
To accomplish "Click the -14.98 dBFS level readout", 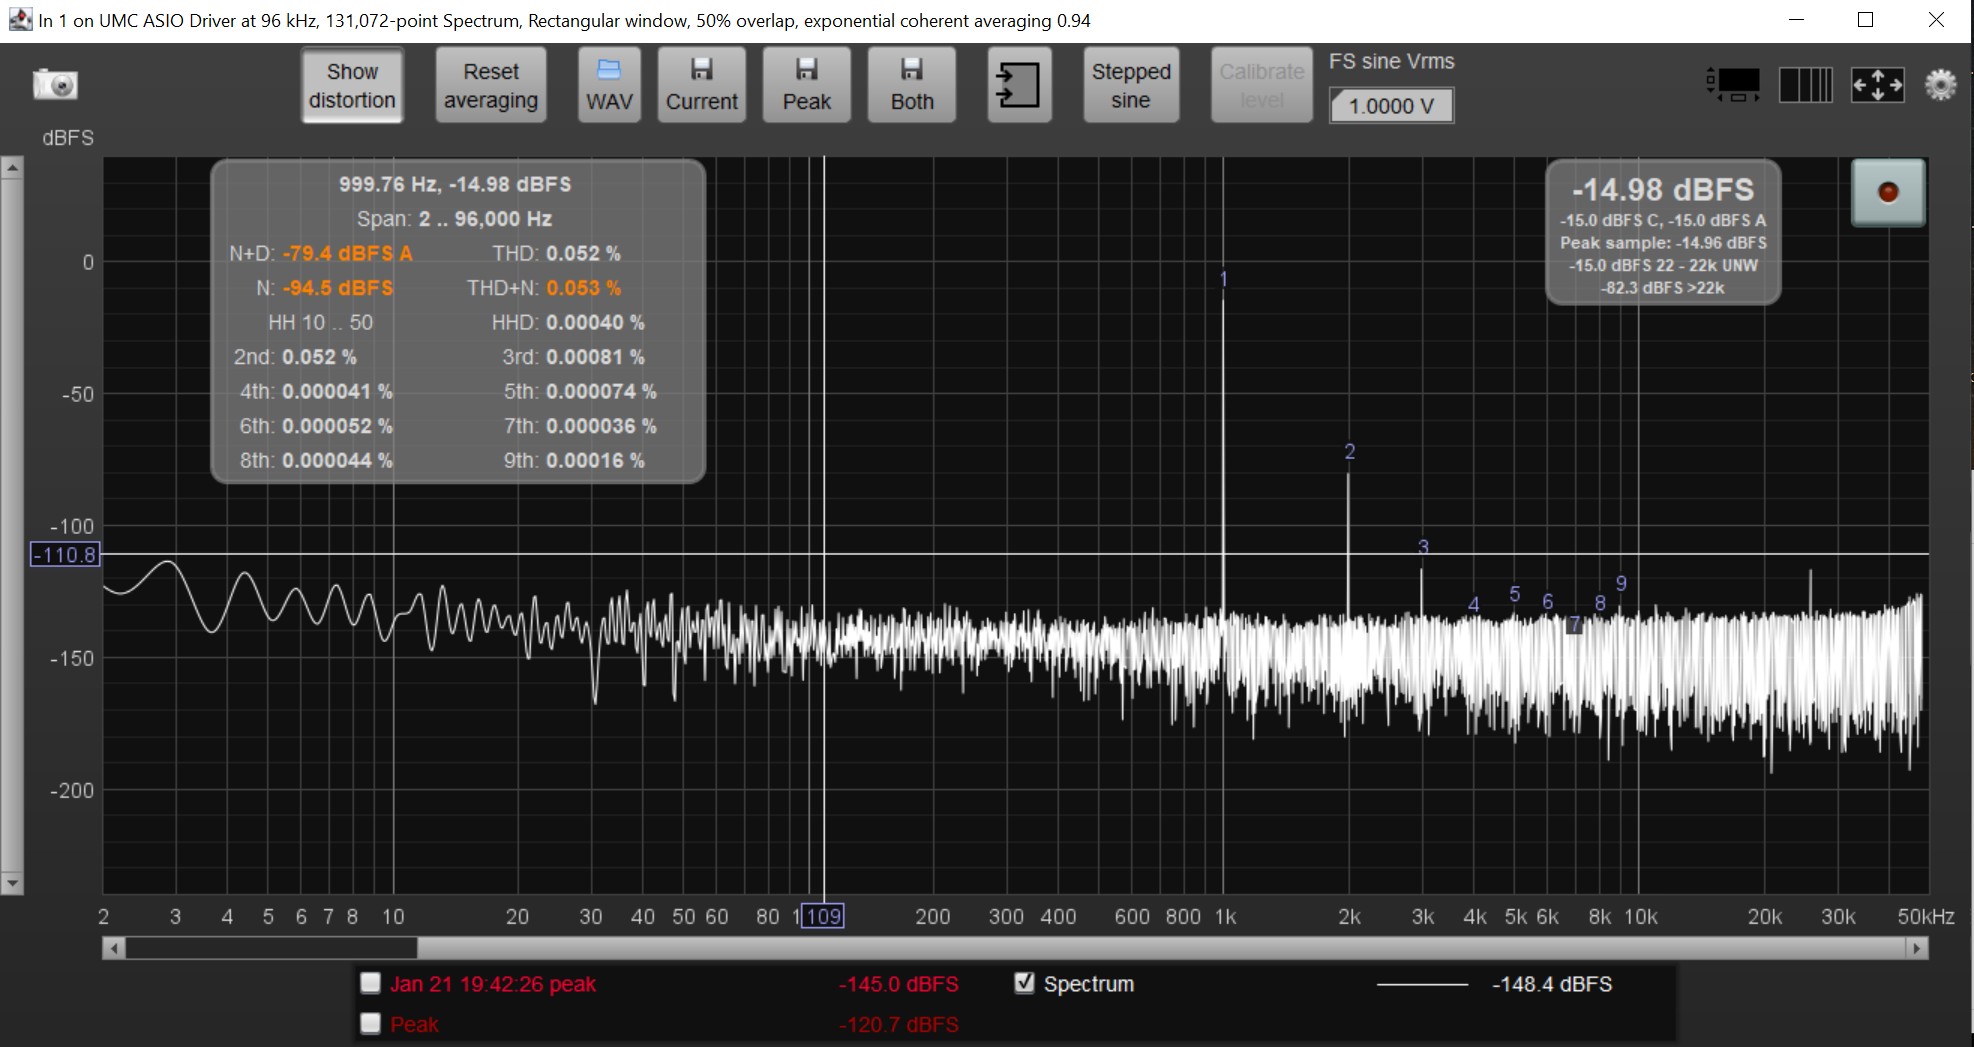I will tap(1663, 190).
